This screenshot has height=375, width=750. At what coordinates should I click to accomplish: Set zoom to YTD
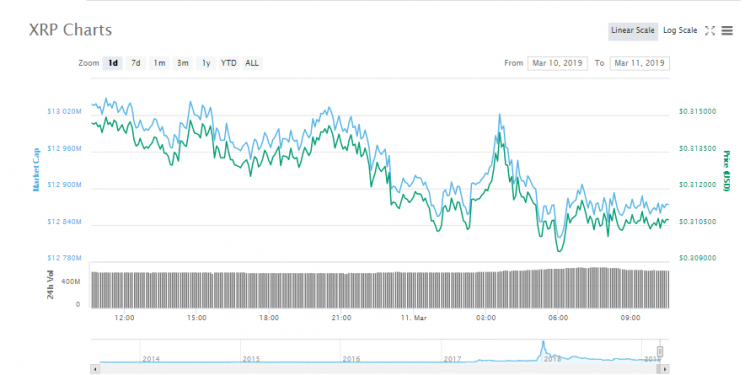pyautogui.click(x=229, y=63)
